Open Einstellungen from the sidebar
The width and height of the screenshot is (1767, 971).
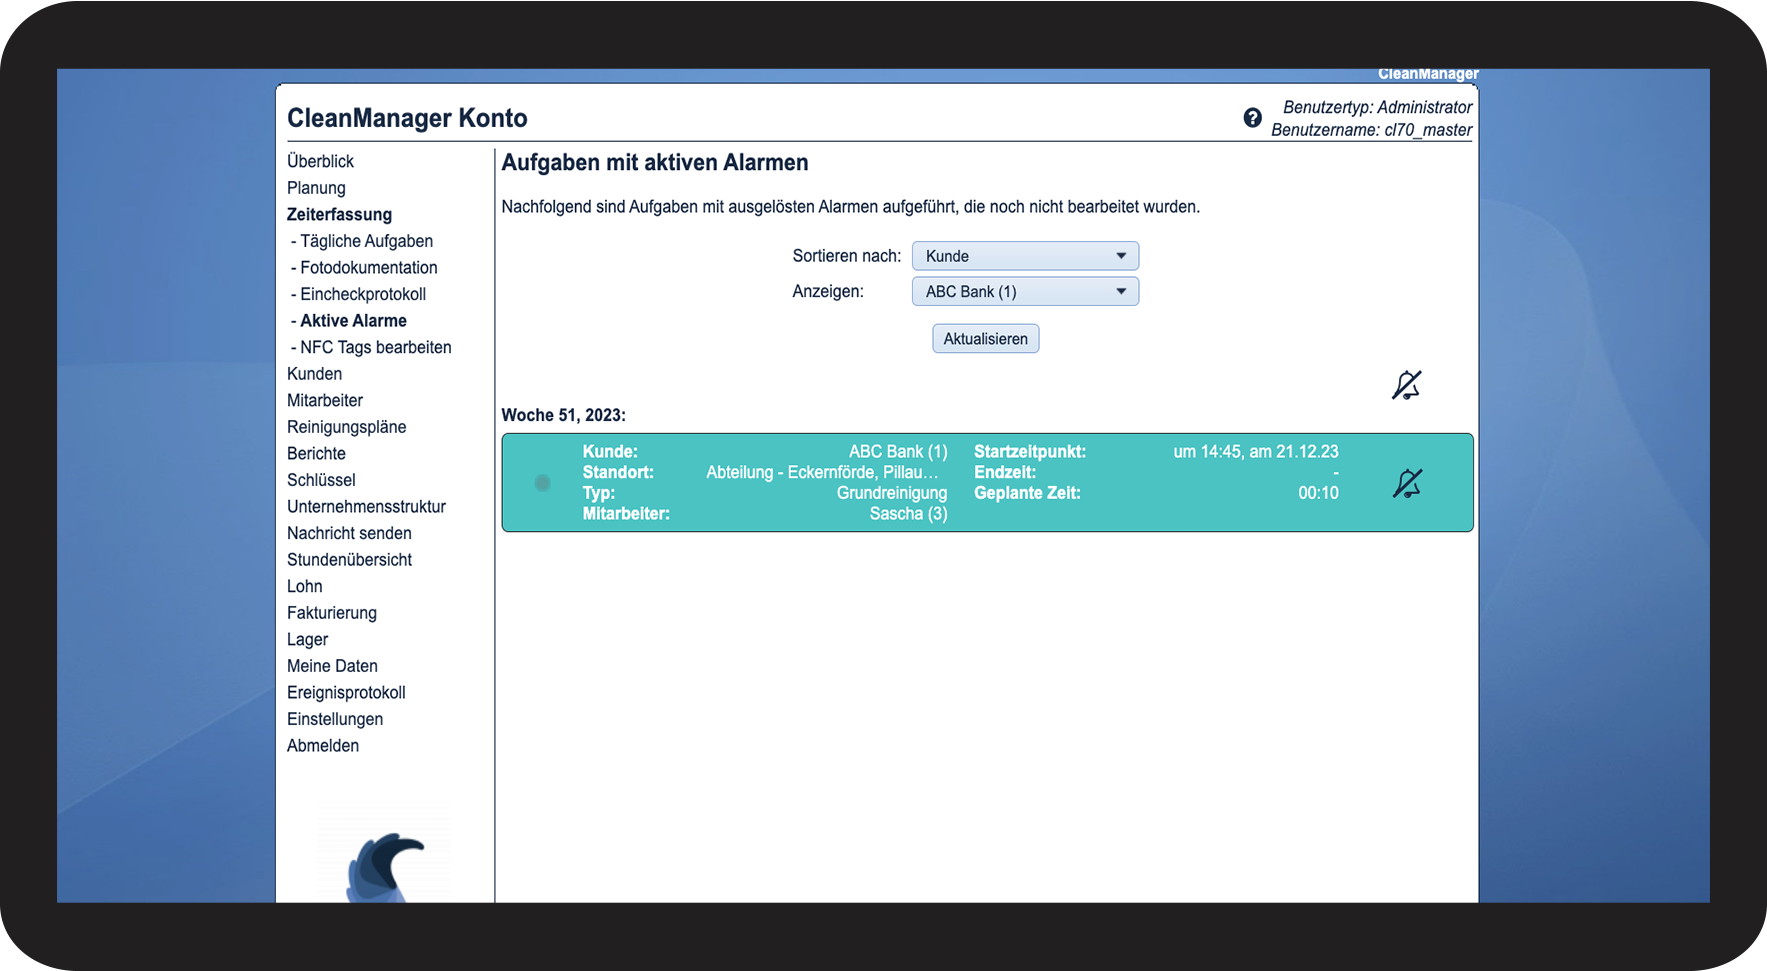point(335,719)
